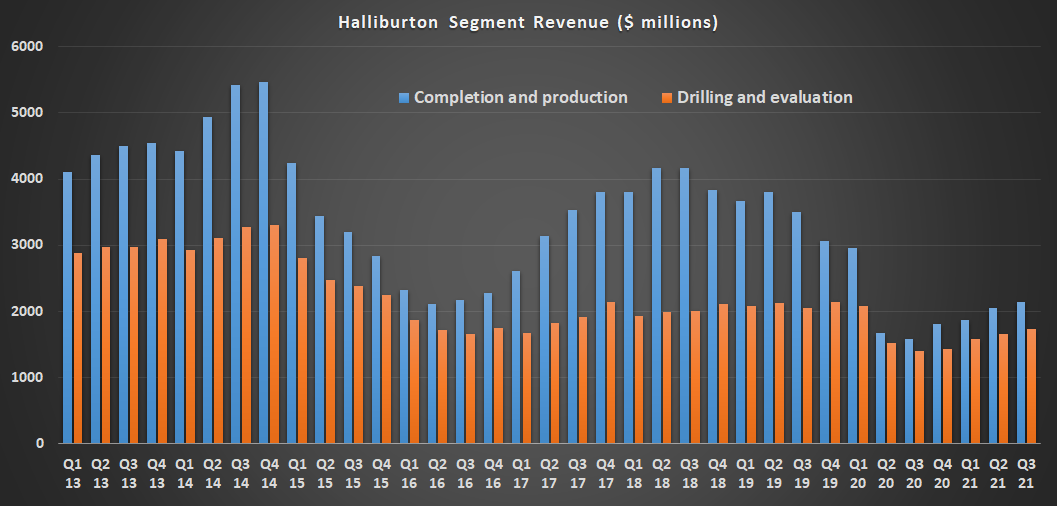This screenshot has width=1057, height=506.
Task: Click the 3000 value on vertical axis
Action: click(27, 245)
